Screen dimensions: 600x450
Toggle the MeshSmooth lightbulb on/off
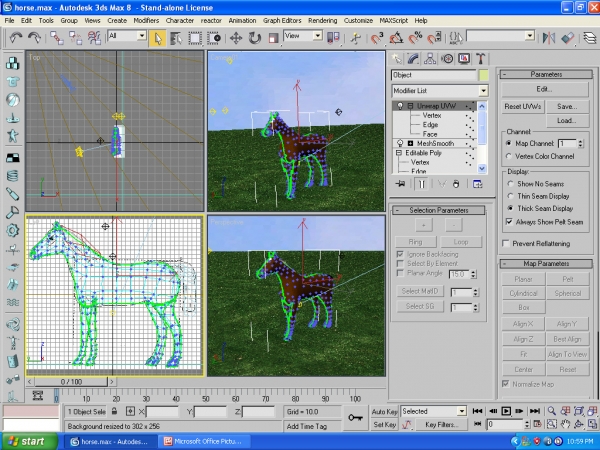pyautogui.click(x=400, y=143)
